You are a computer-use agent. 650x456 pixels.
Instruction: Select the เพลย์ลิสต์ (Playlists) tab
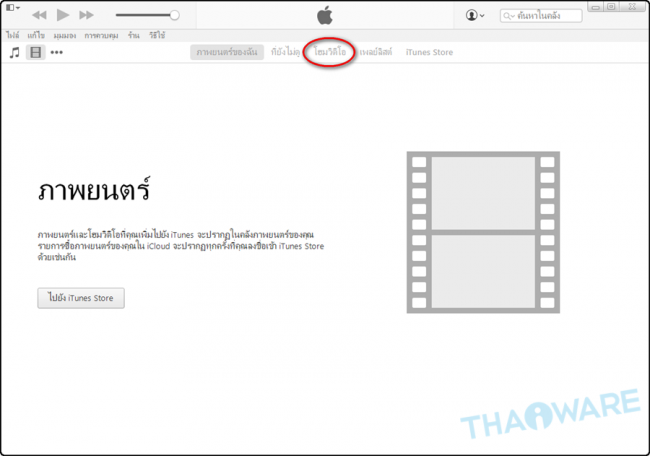(x=376, y=52)
